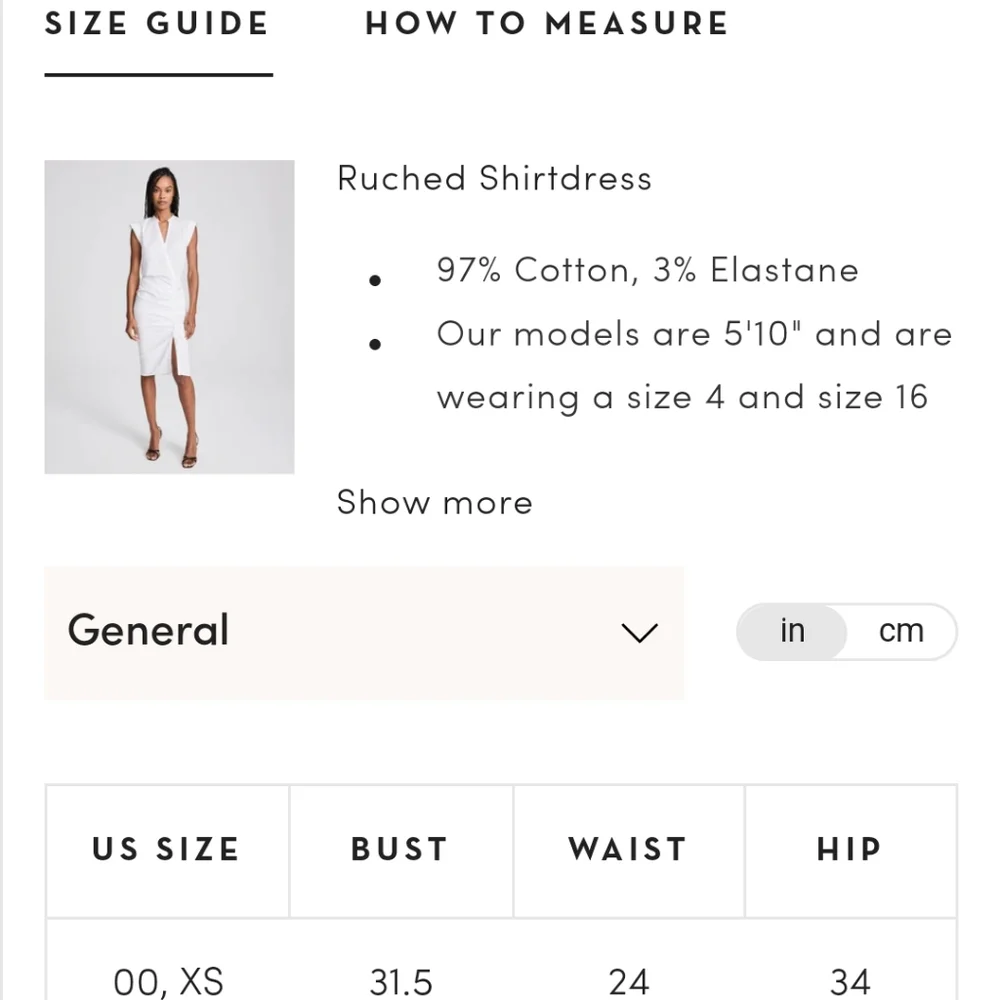The image size is (1000, 1000).
Task: Select the 34 hip measurement value
Action: [x=849, y=982]
